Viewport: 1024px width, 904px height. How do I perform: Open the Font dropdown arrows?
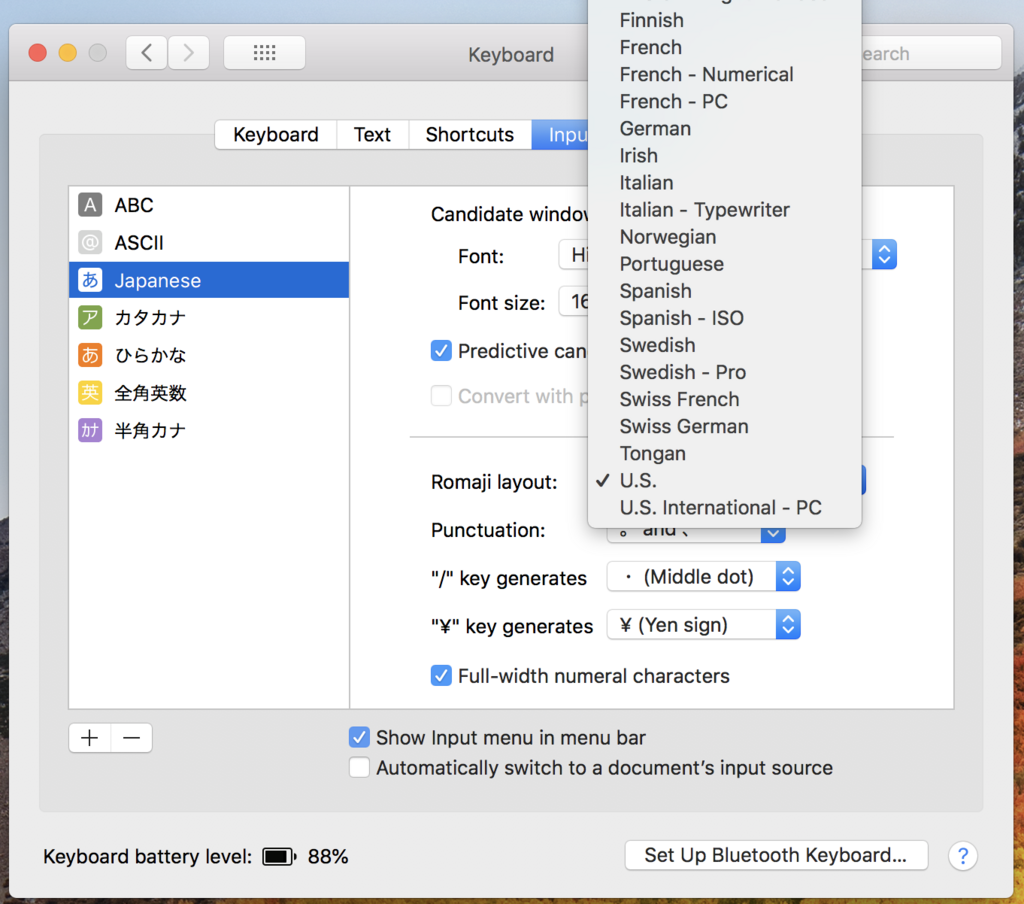[x=884, y=255]
